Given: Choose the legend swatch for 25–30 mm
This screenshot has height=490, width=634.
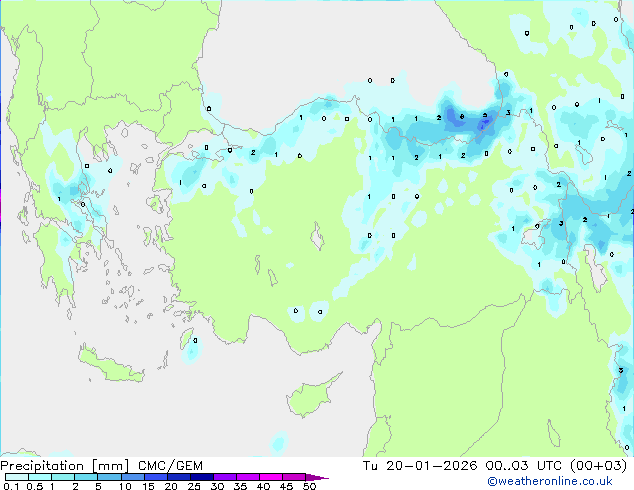Looking at the screenshot, I should tap(202, 477).
